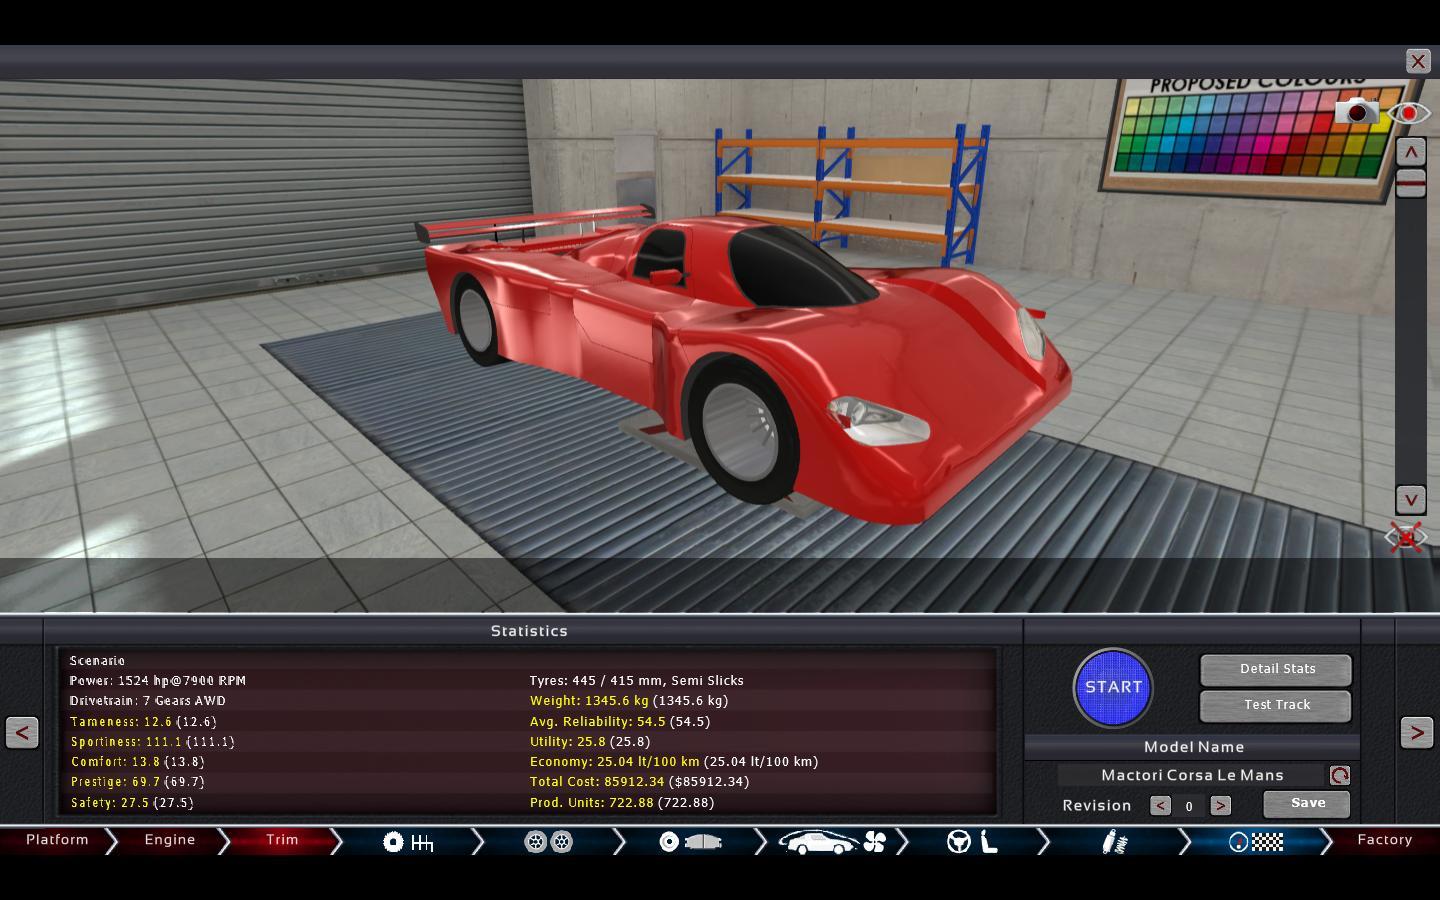Open the brakes tab icon
This screenshot has width=1440, height=900.
tap(690, 842)
